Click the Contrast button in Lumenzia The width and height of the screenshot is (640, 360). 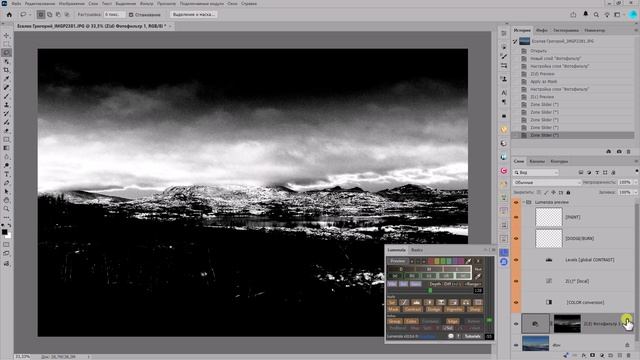click(413, 309)
